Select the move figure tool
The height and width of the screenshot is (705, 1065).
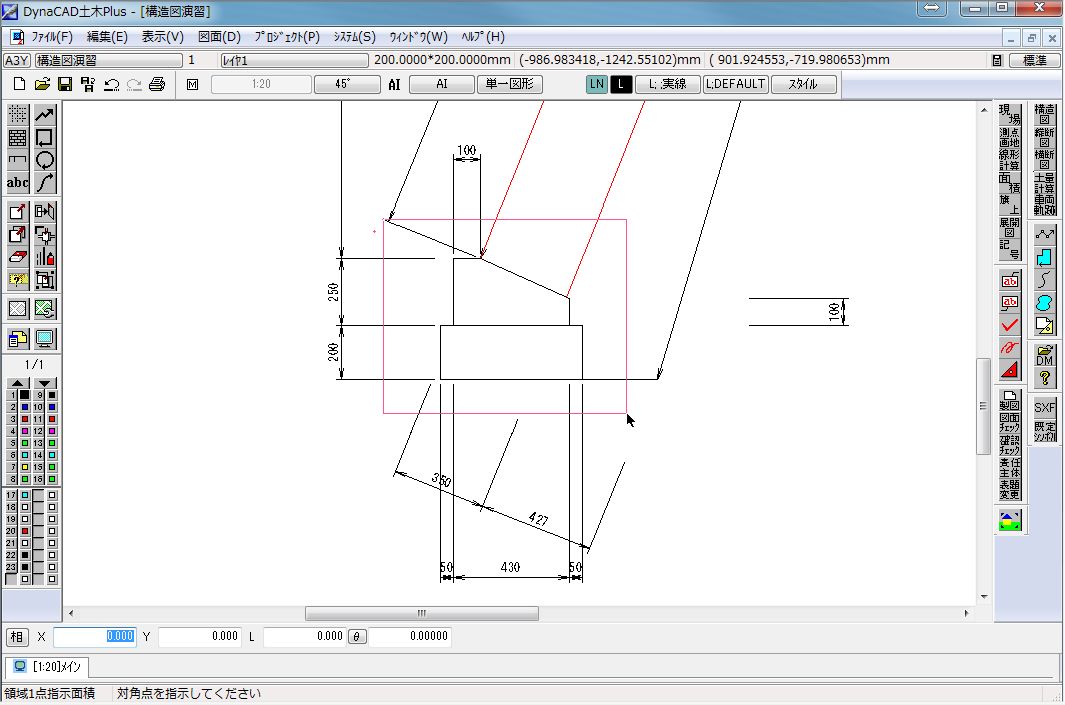(x=18, y=212)
